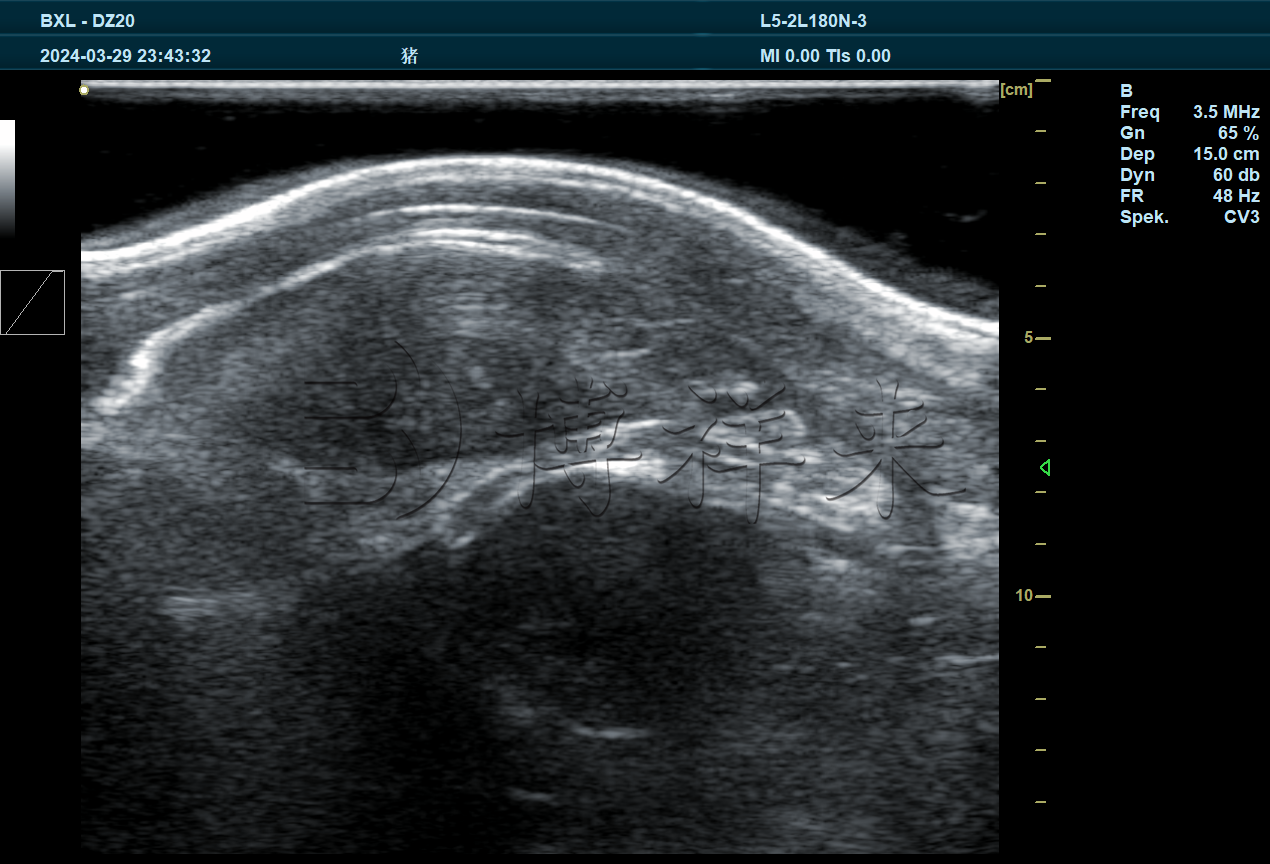The image size is (1270, 864).
Task: Select the Freq 3.5 MHz parameter
Action: tap(1189, 112)
